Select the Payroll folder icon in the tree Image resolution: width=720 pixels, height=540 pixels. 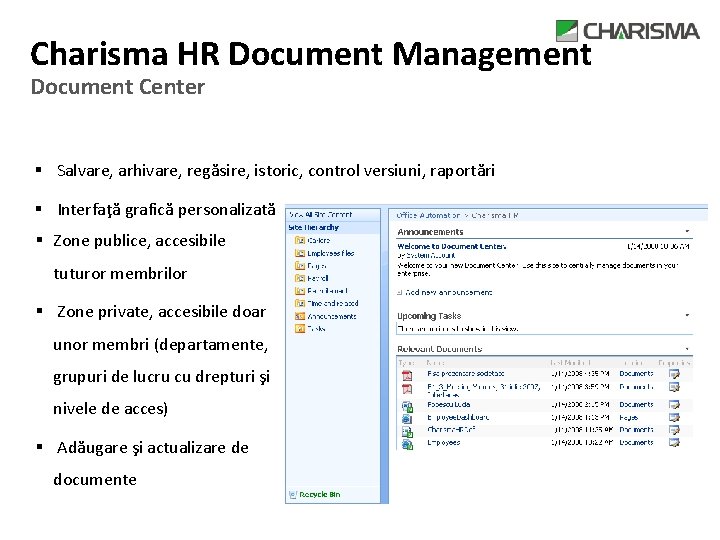(x=300, y=278)
